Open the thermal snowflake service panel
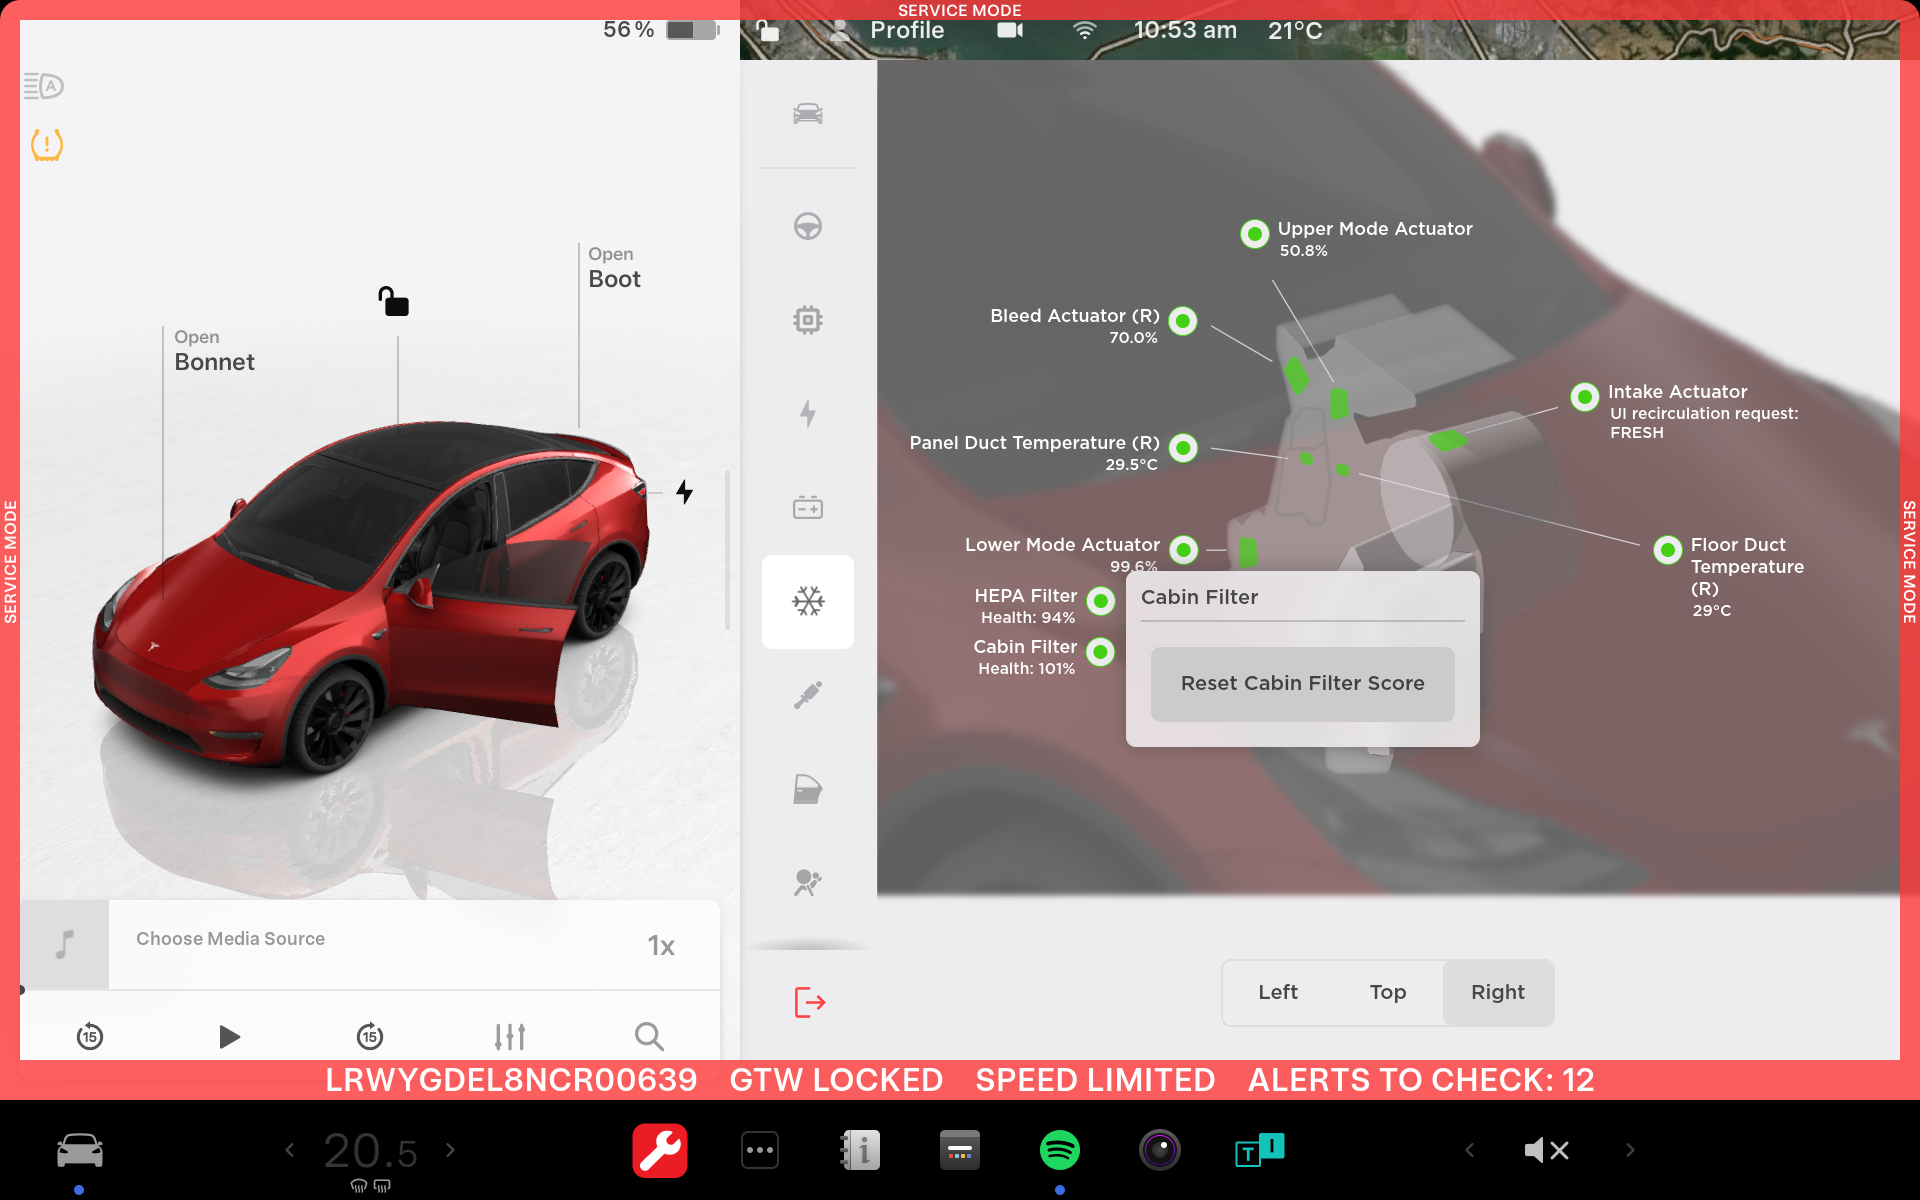Image resolution: width=1920 pixels, height=1200 pixels. 808,601
